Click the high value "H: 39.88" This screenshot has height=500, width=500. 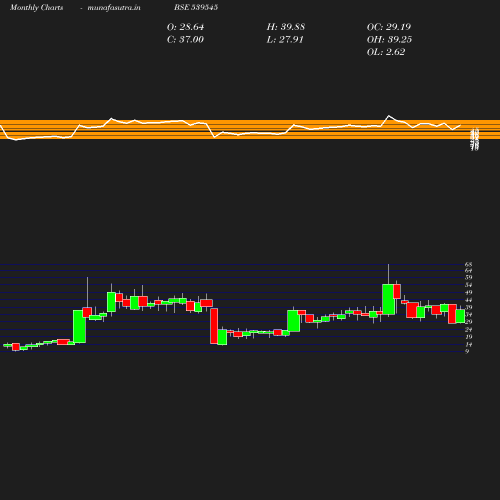286,27
